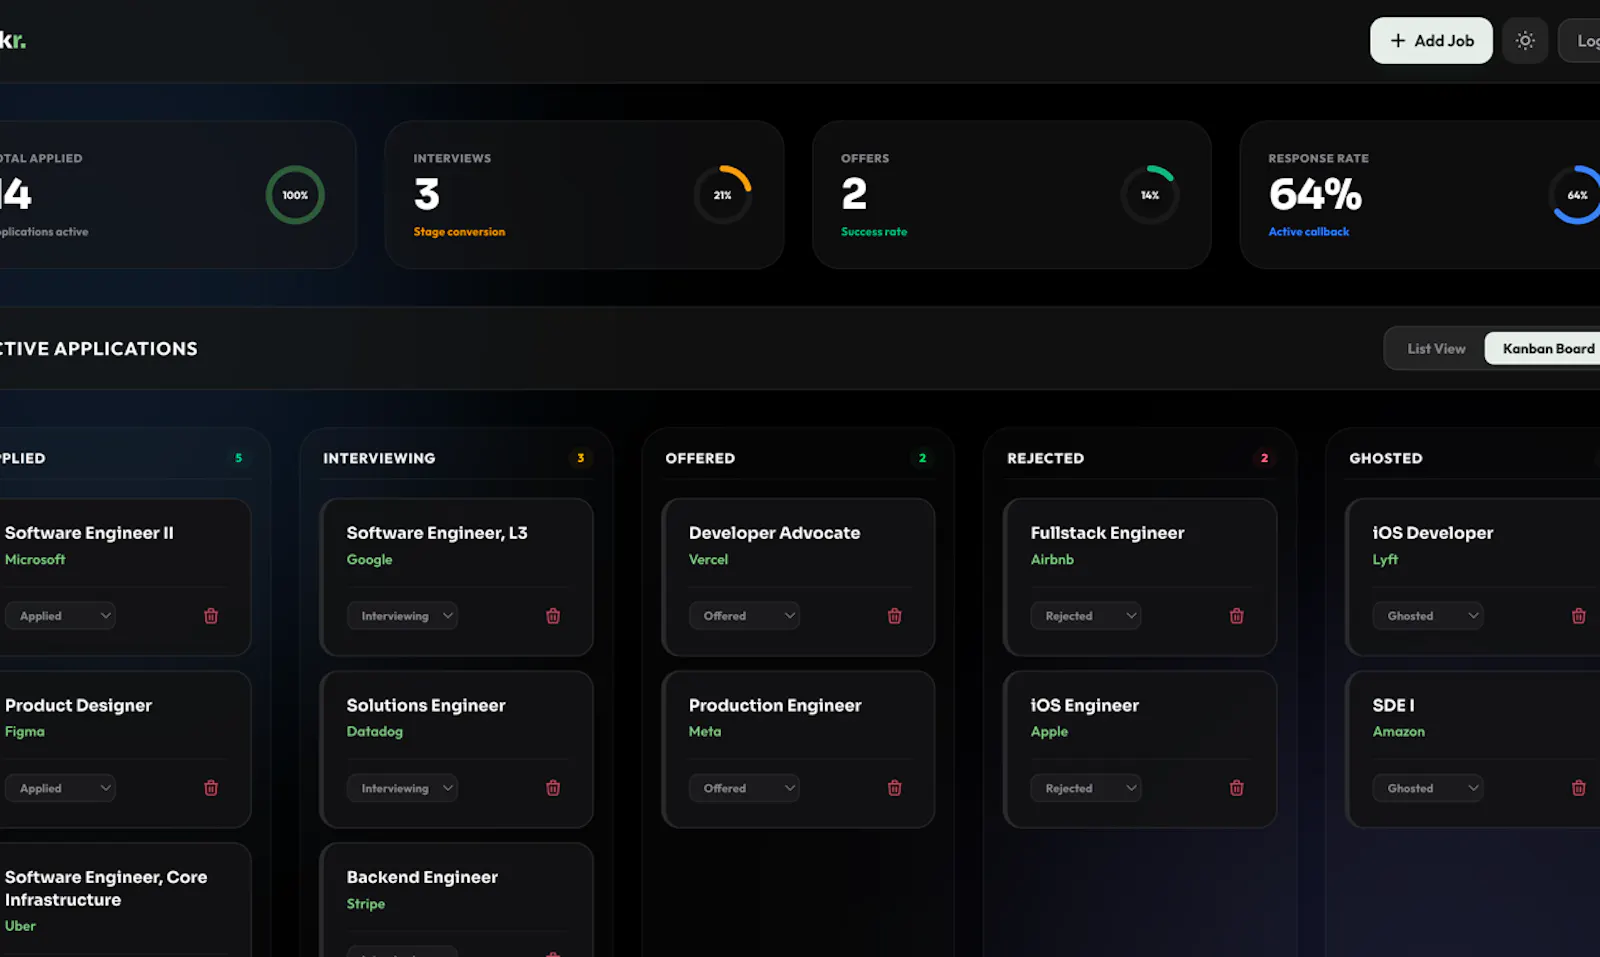This screenshot has height=957, width=1600.
Task: Open the Airbnb Rejected status dropdown
Action: (1086, 616)
